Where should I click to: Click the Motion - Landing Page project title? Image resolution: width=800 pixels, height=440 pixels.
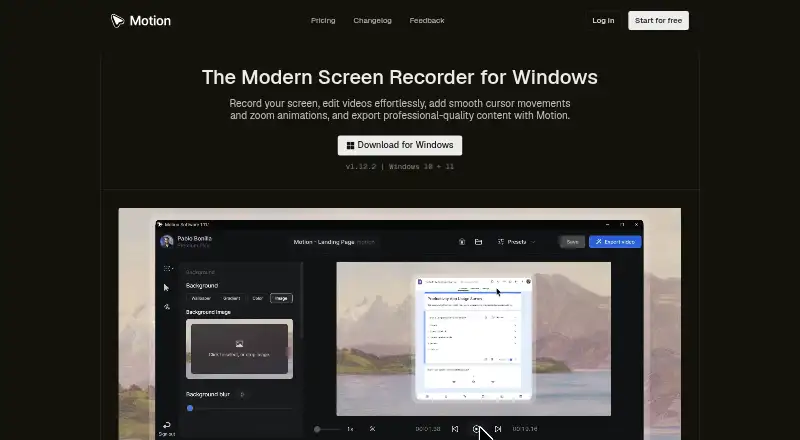(x=324, y=242)
